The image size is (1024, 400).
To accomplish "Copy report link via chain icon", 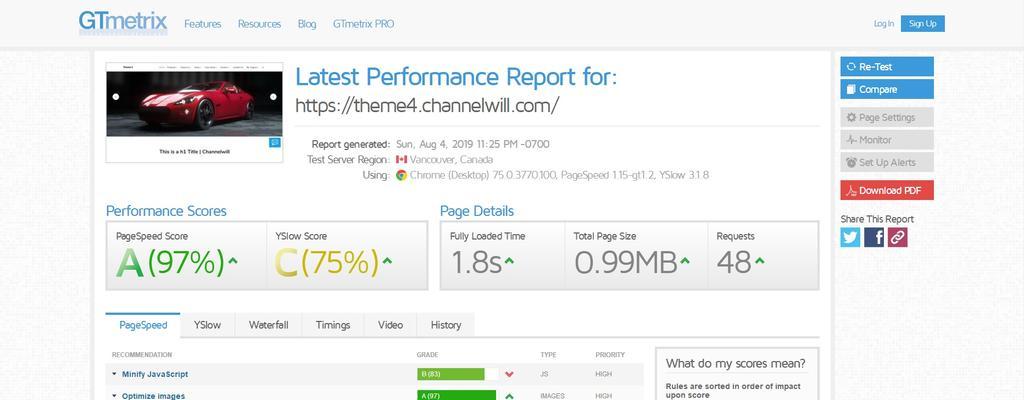I will coord(898,237).
